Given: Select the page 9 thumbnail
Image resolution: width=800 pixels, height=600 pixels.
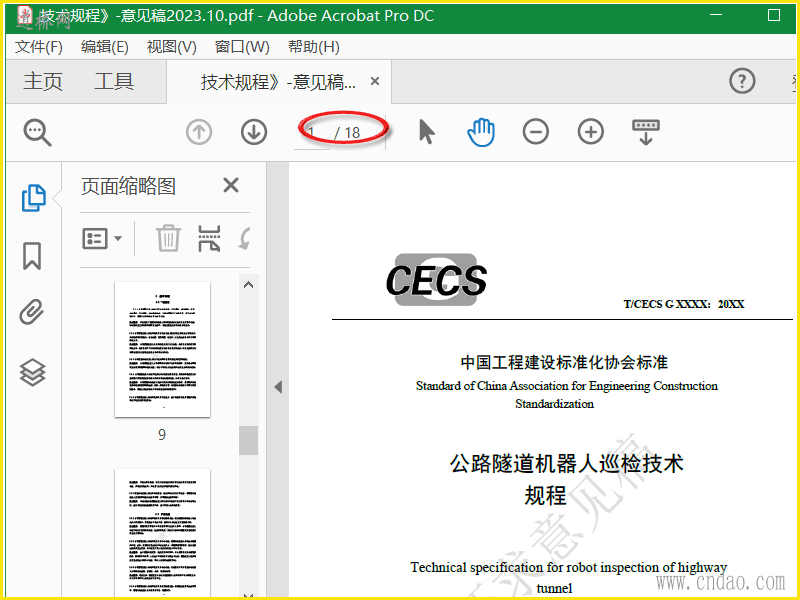Looking at the screenshot, I should 162,349.
